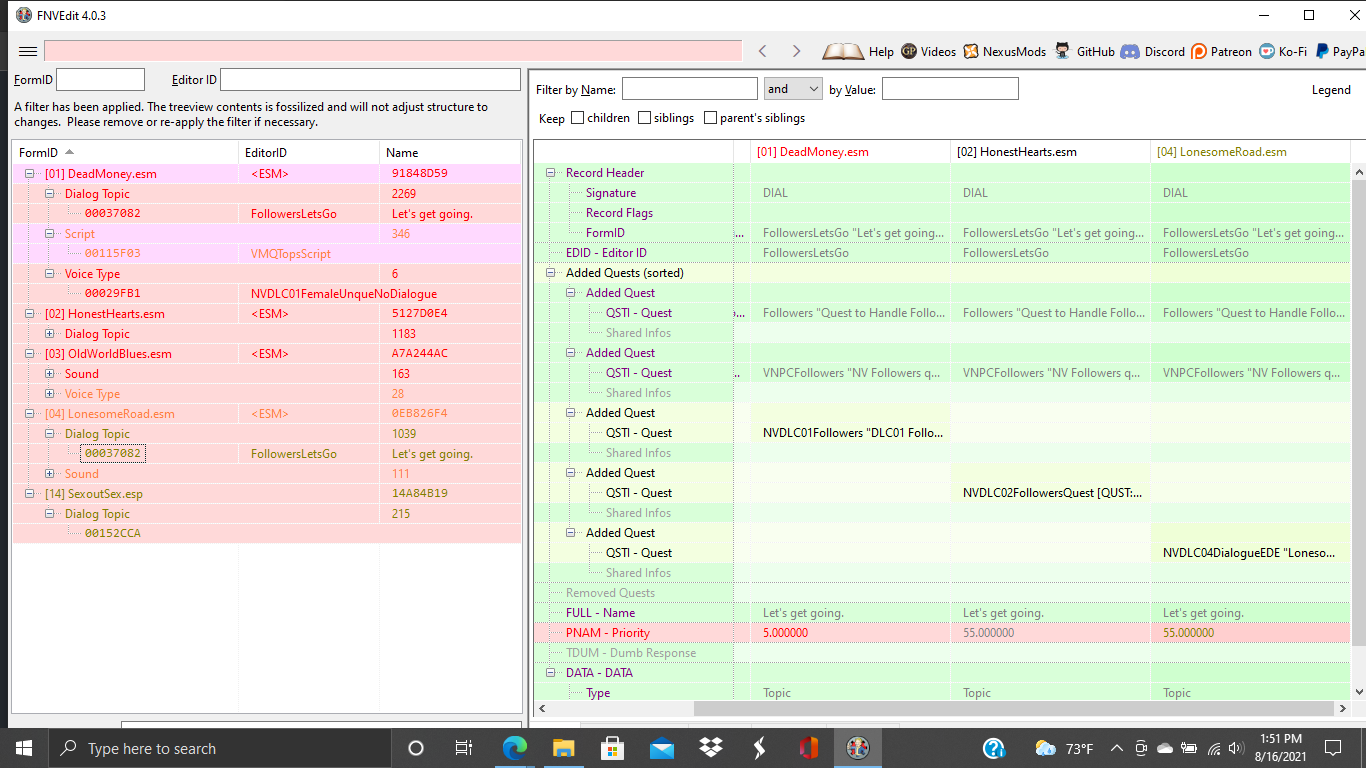The height and width of the screenshot is (768, 1366).
Task: Open the volume control in the tray
Action: click(1237, 748)
